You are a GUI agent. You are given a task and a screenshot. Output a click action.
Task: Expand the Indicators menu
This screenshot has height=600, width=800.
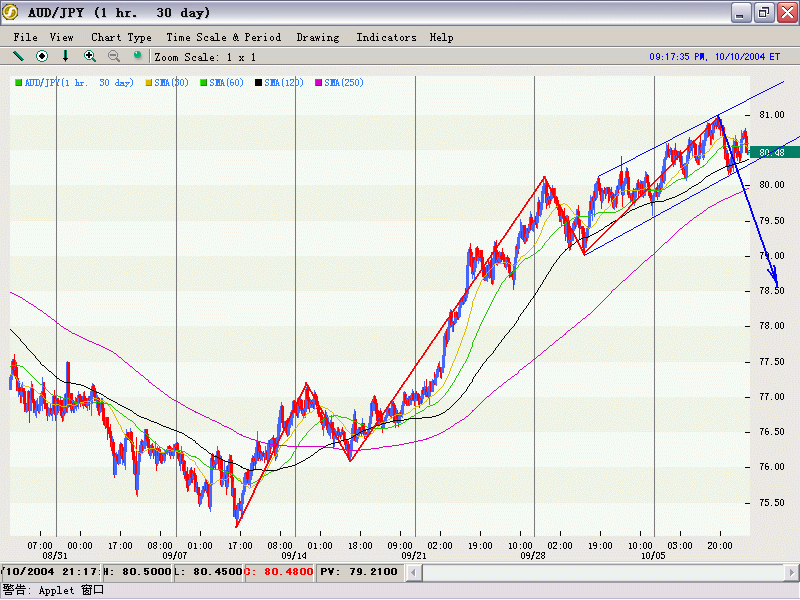point(386,37)
